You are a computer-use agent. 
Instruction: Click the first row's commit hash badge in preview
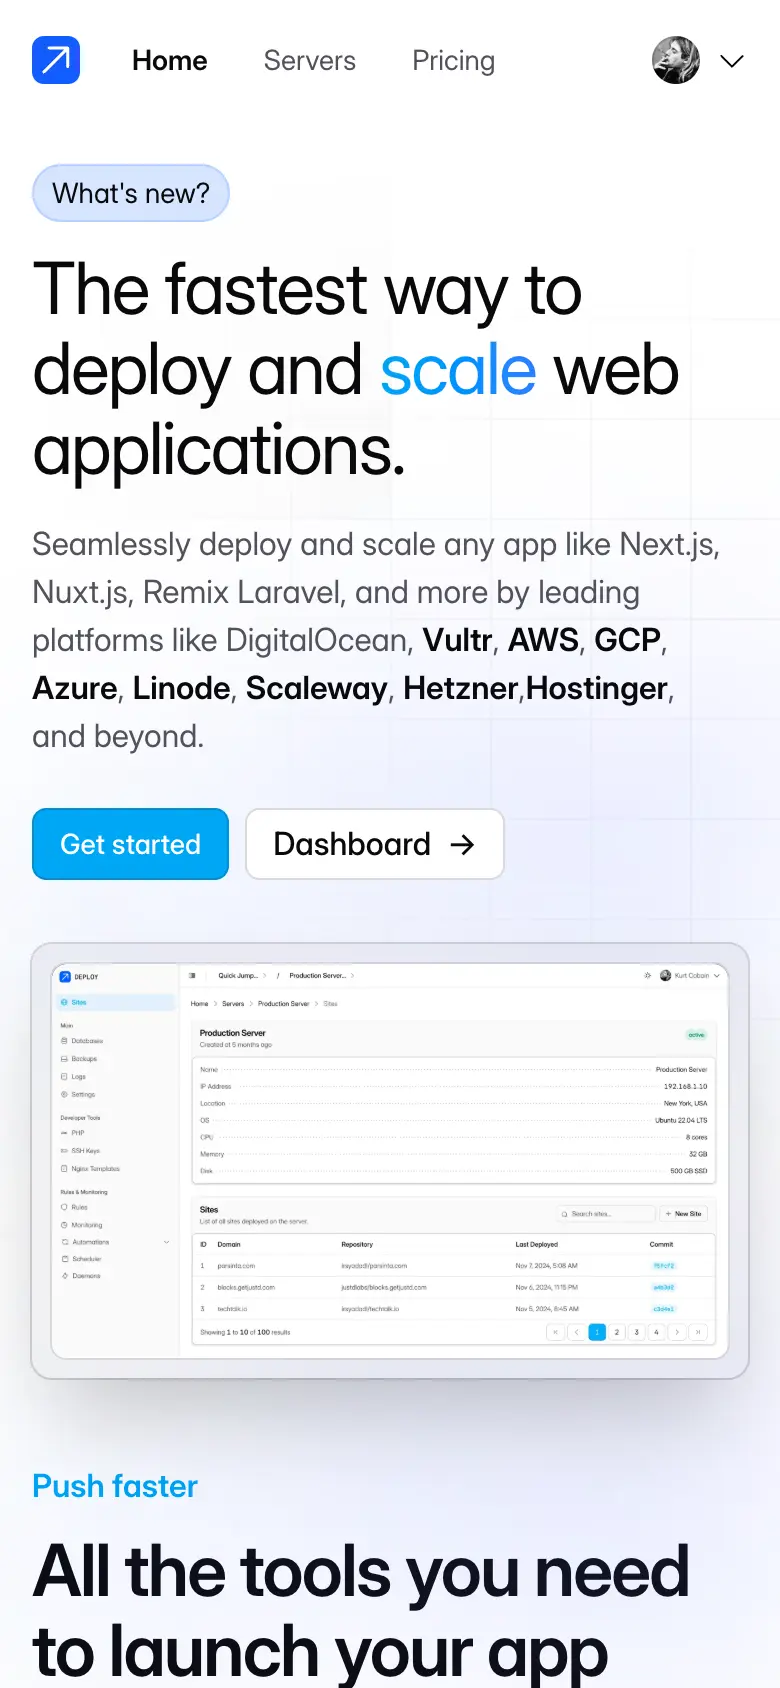coord(664,1266)
